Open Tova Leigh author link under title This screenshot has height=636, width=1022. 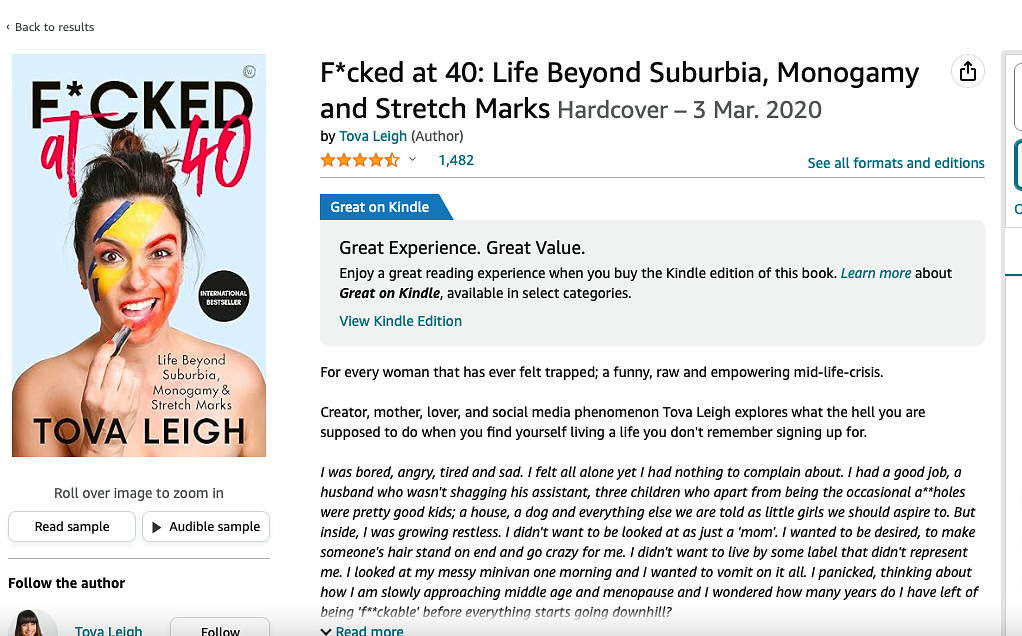(373, 136)
